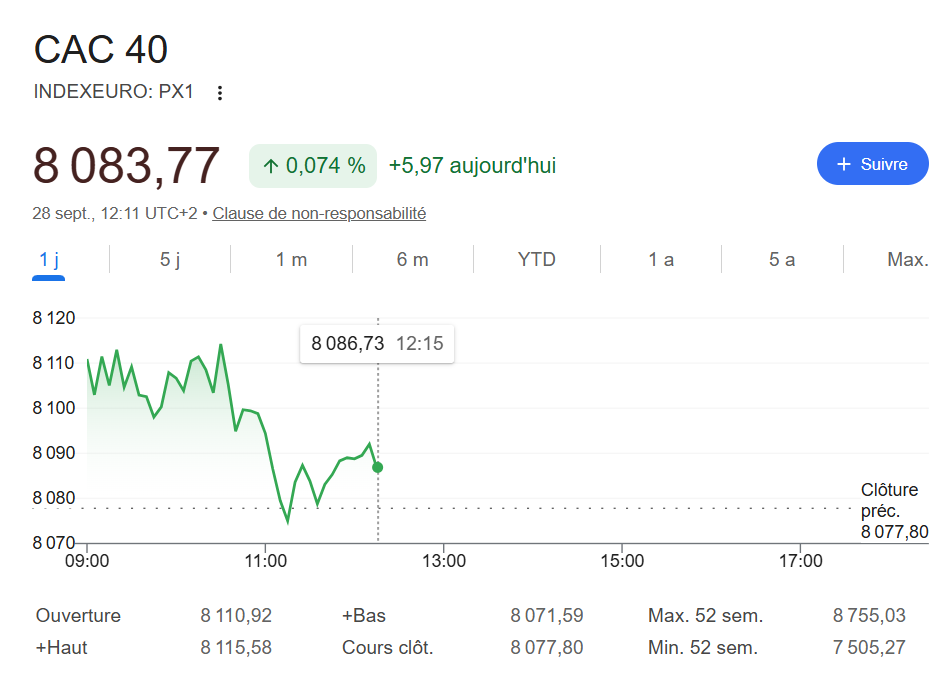Select the 1 j time range tab
The image size is (942, 681).
[x=49, y=260]
